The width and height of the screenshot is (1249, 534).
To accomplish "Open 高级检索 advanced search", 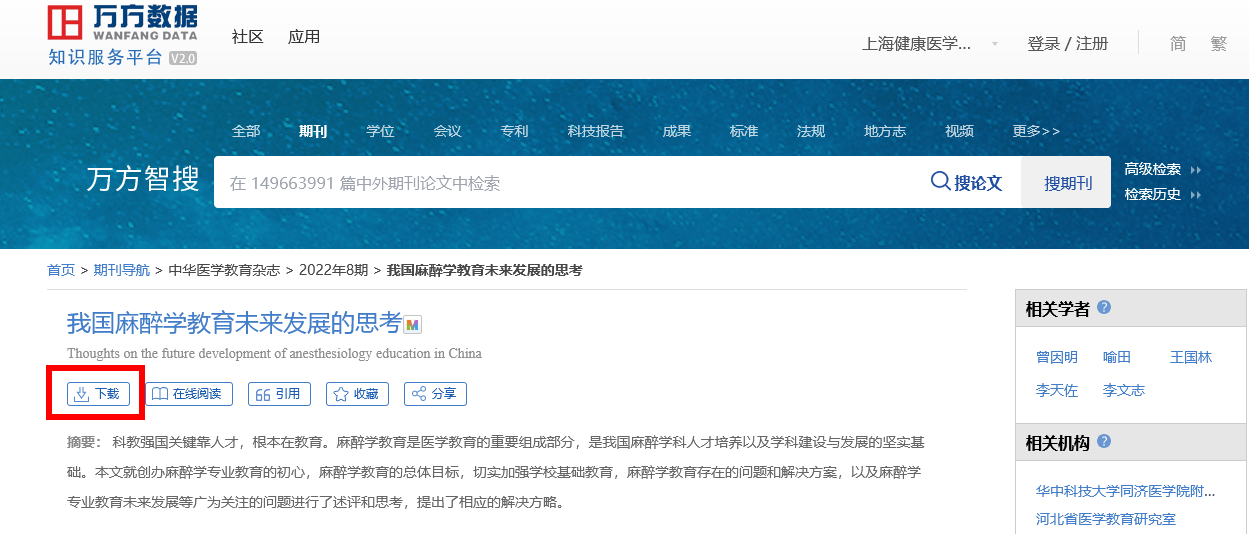I will (x=1153, y=169).
